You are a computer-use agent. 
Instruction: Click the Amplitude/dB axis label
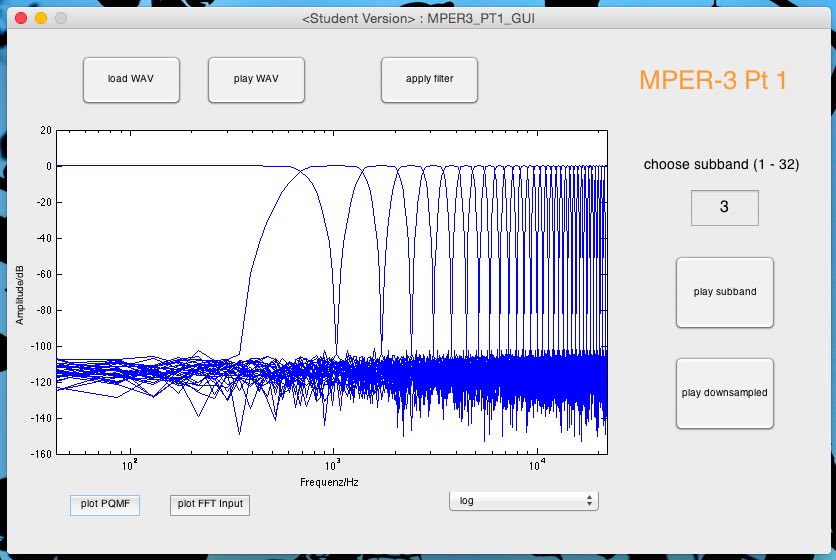20,295
